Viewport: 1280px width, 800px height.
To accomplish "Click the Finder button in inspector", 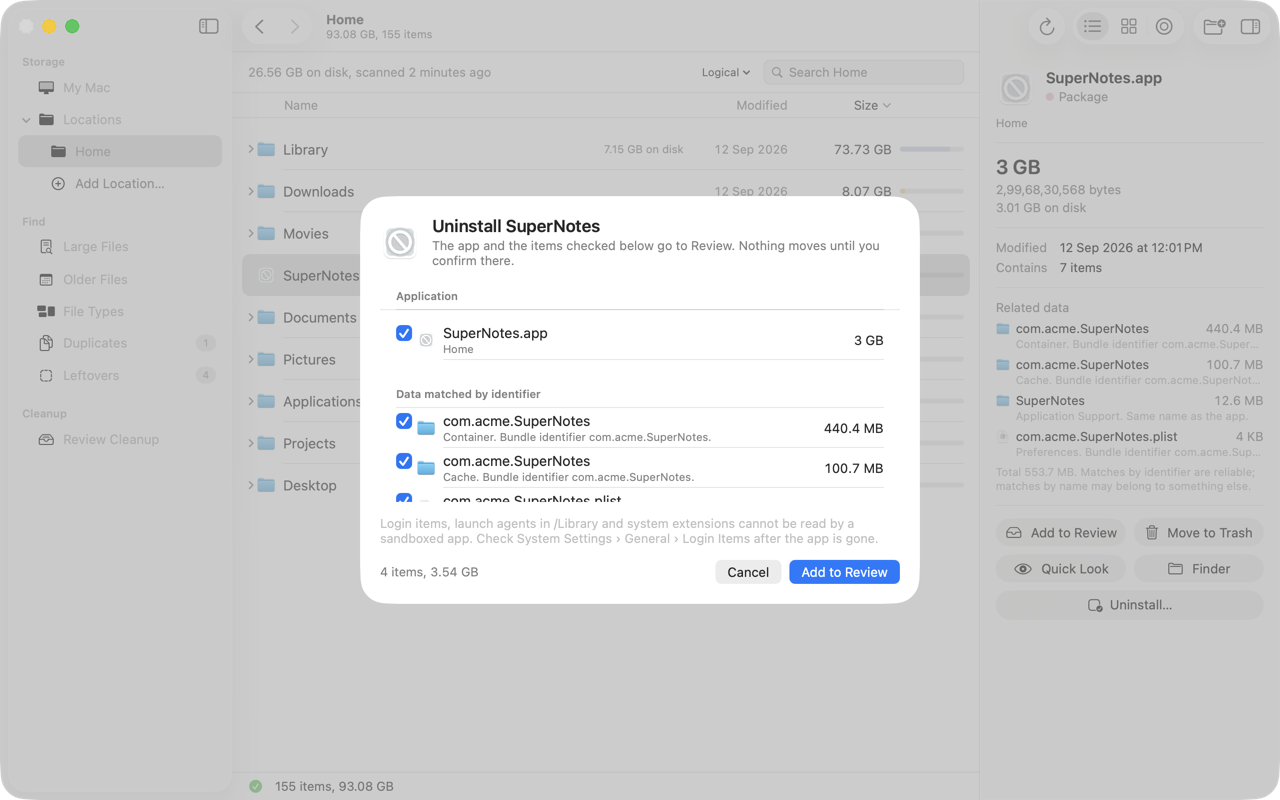I will tap(1198, 569).
